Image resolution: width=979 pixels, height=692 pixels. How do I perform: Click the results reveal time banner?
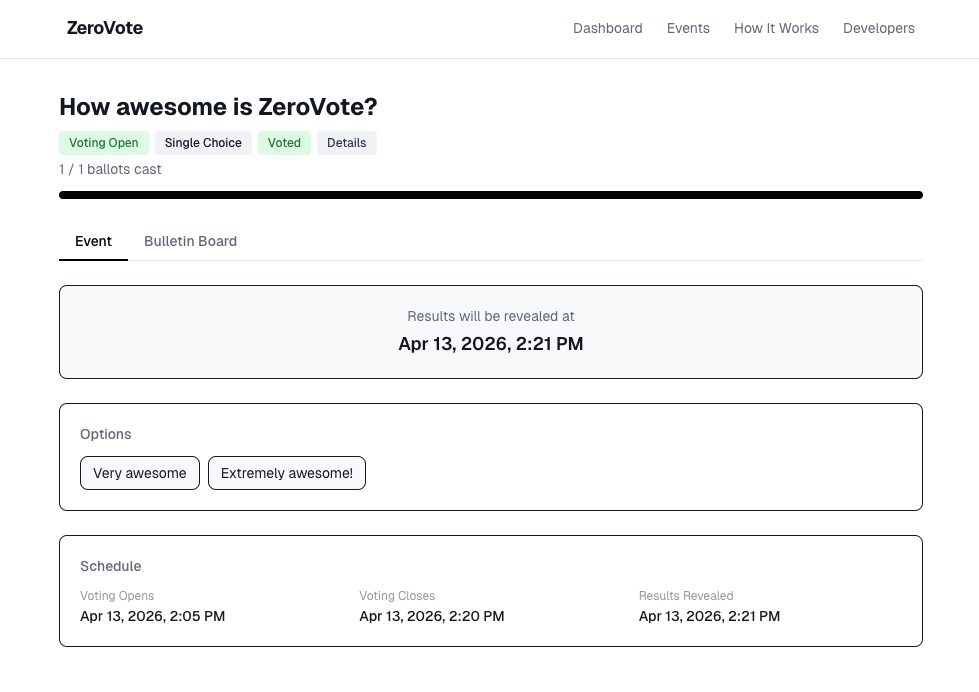click(490, 331)
